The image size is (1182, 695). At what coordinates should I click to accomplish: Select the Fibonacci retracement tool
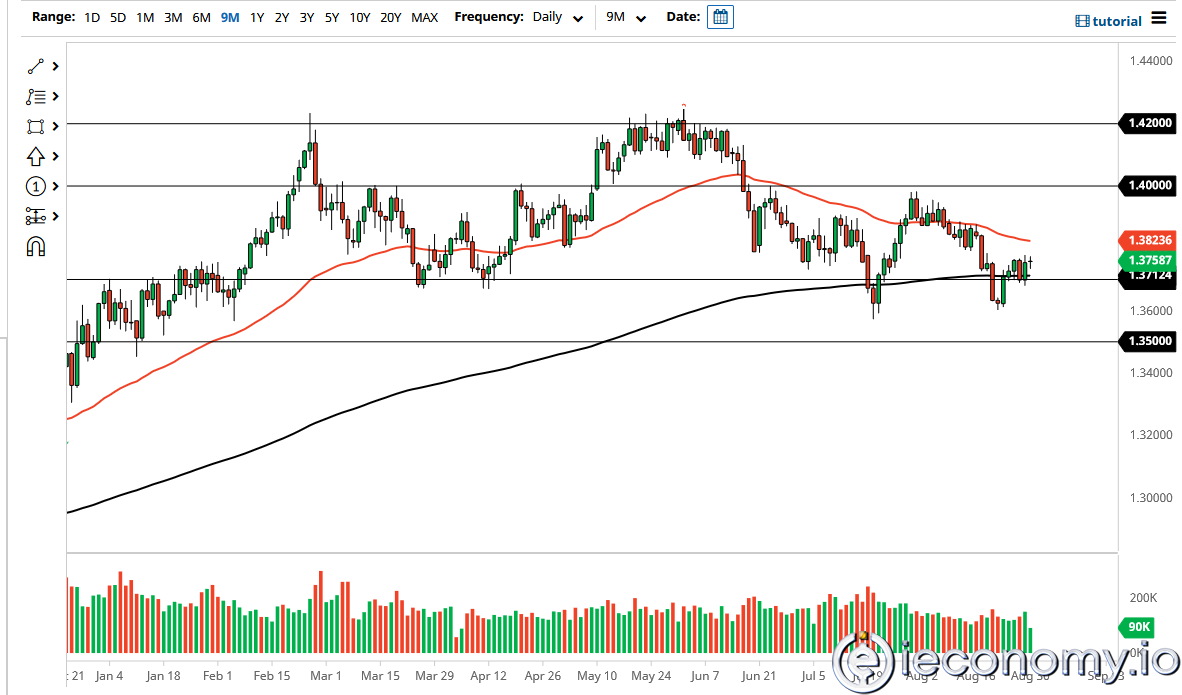36,96
